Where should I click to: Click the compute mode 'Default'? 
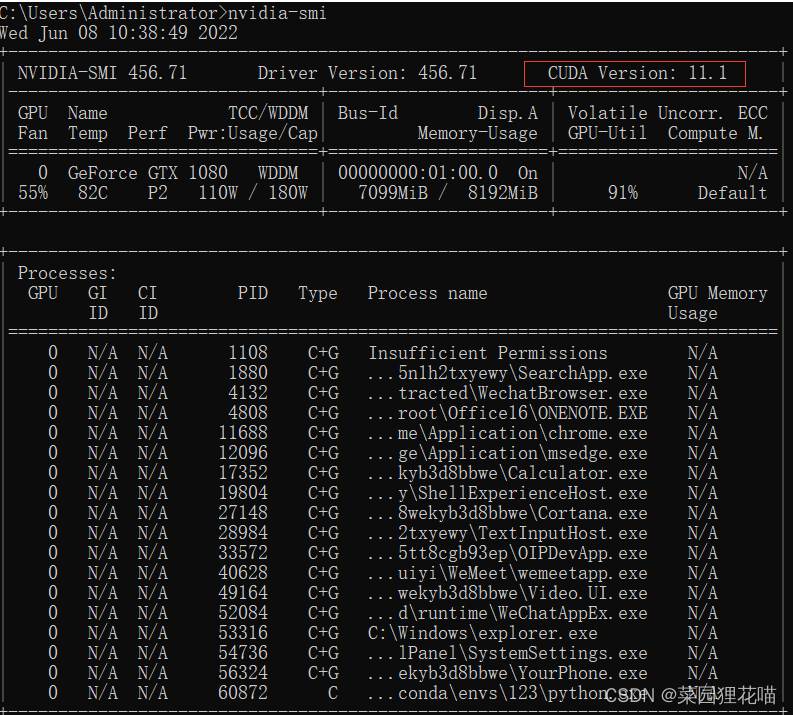pos(732,193)
